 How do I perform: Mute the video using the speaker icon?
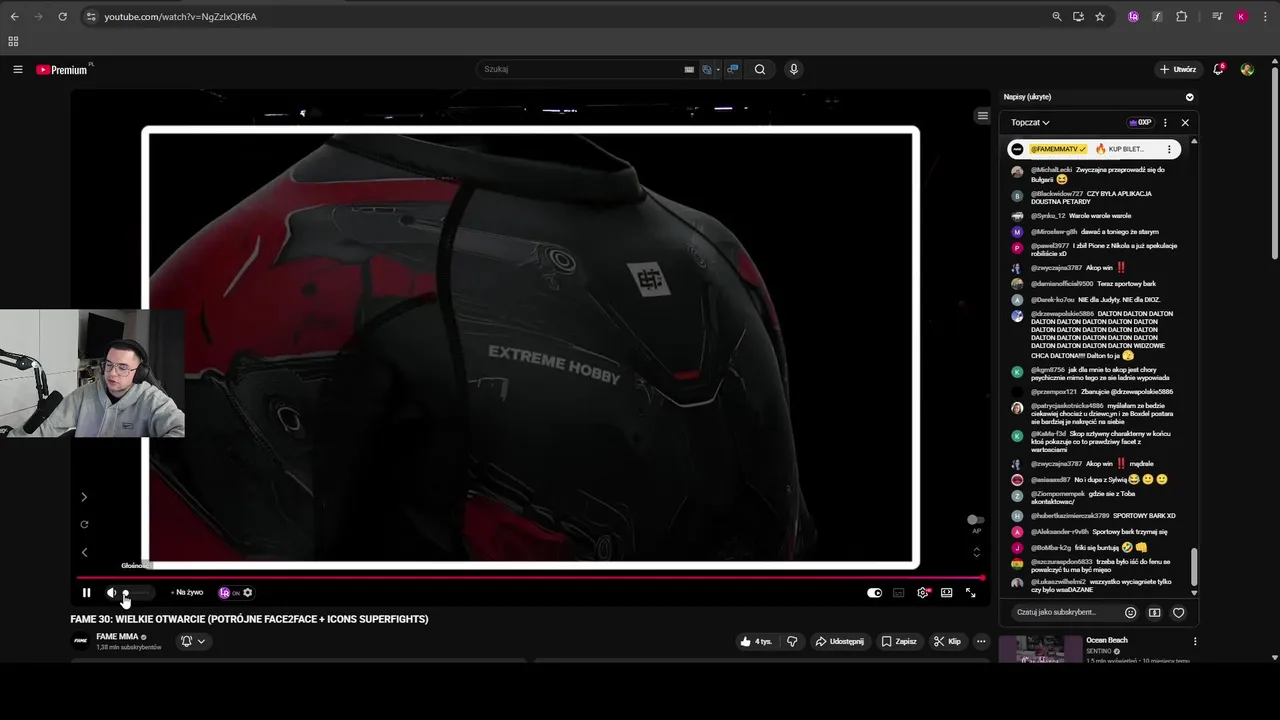tap(111, 593)
